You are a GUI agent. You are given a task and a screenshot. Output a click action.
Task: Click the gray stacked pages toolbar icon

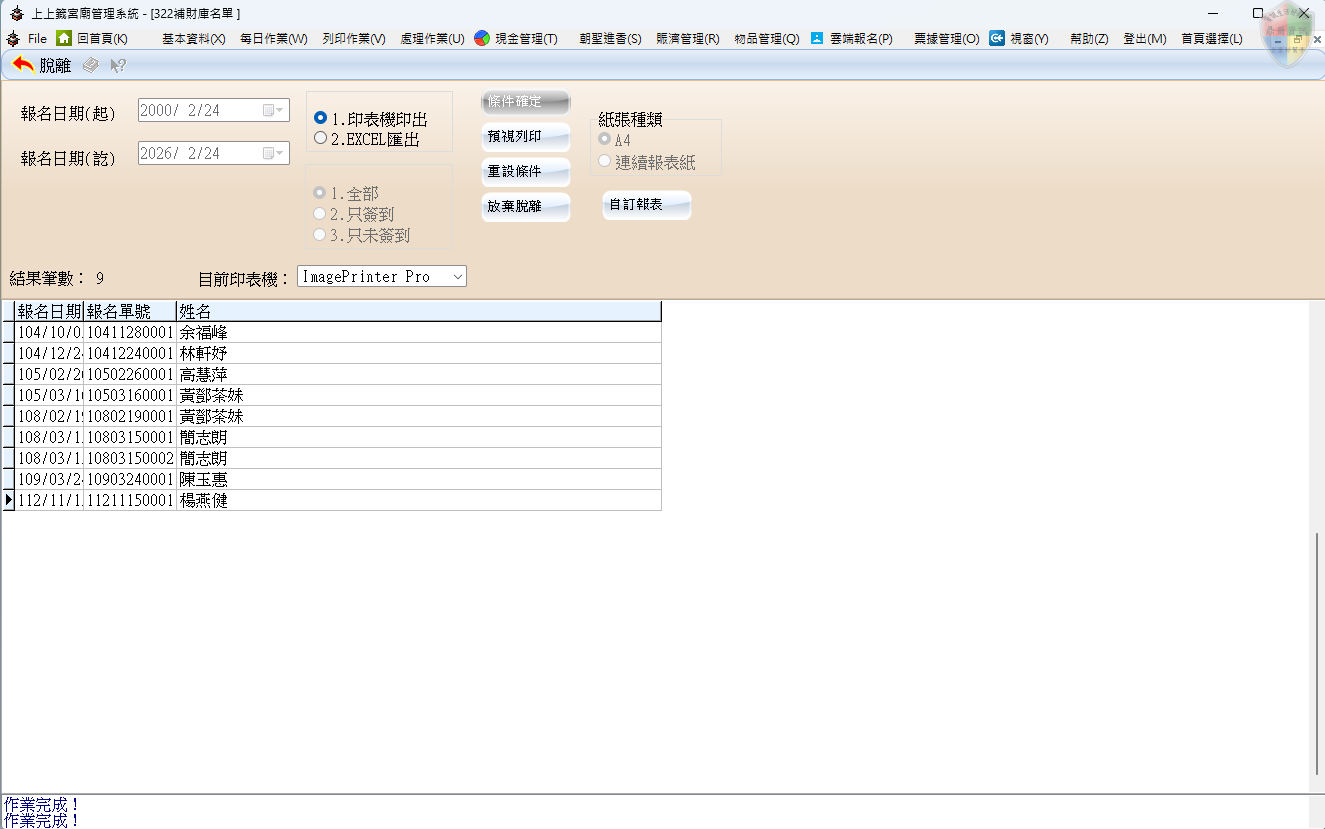pyautogui.click(x=91, y=65)
